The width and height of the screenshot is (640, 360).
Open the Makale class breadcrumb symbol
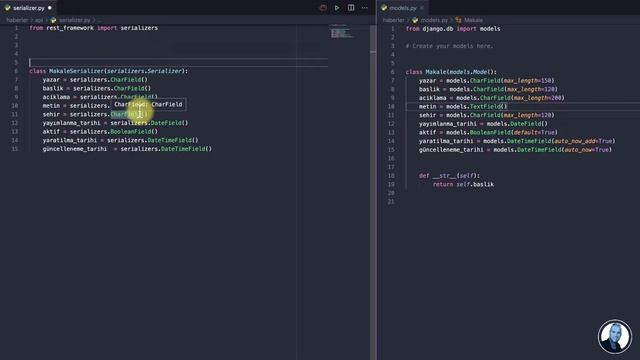coord(473,20)
